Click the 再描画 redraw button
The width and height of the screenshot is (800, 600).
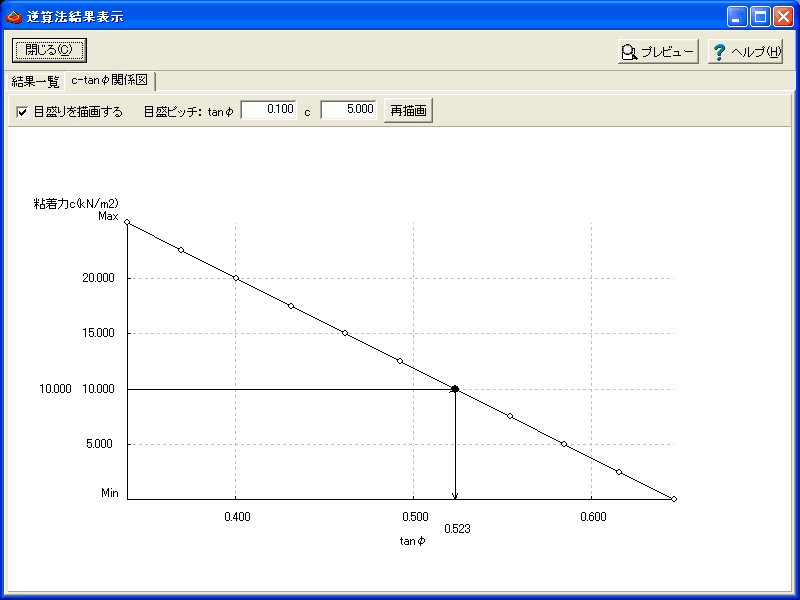(x=408, y=111)
